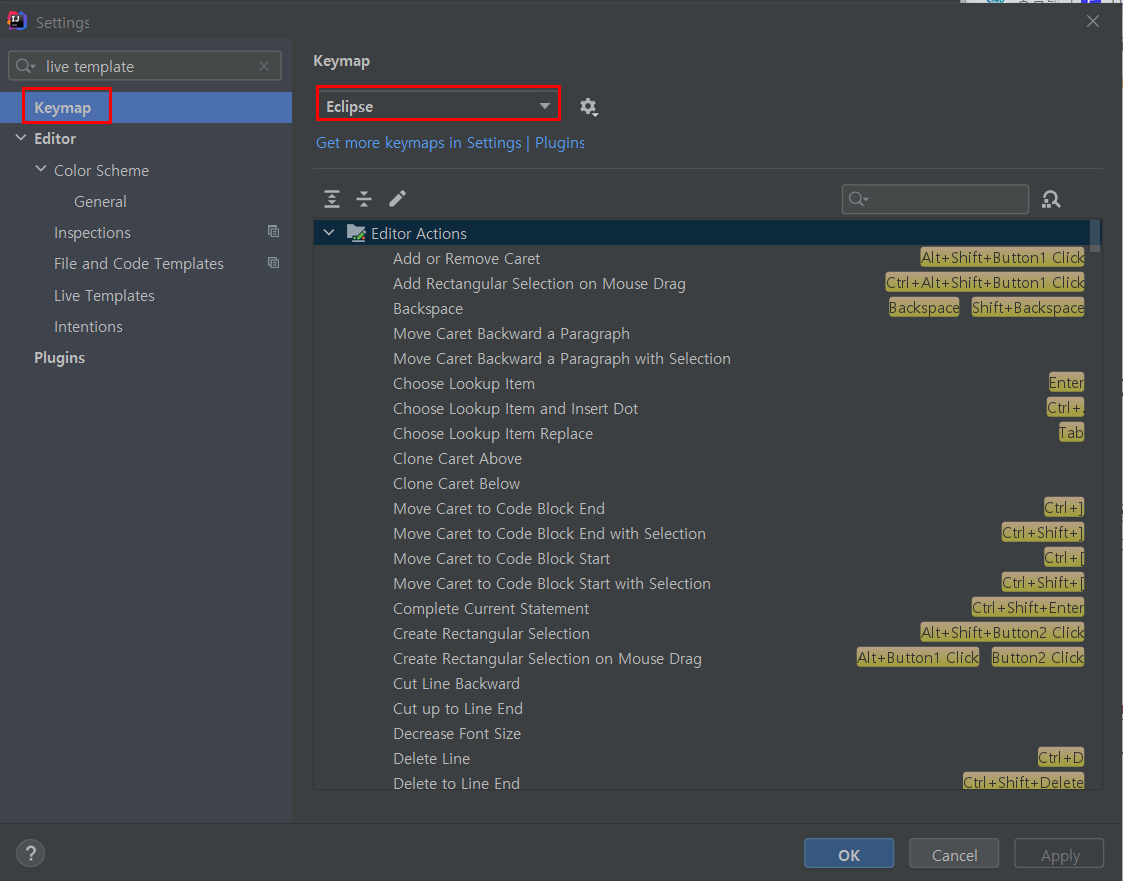
Task: Open File and Code Templates page
Action: [139, 264]
